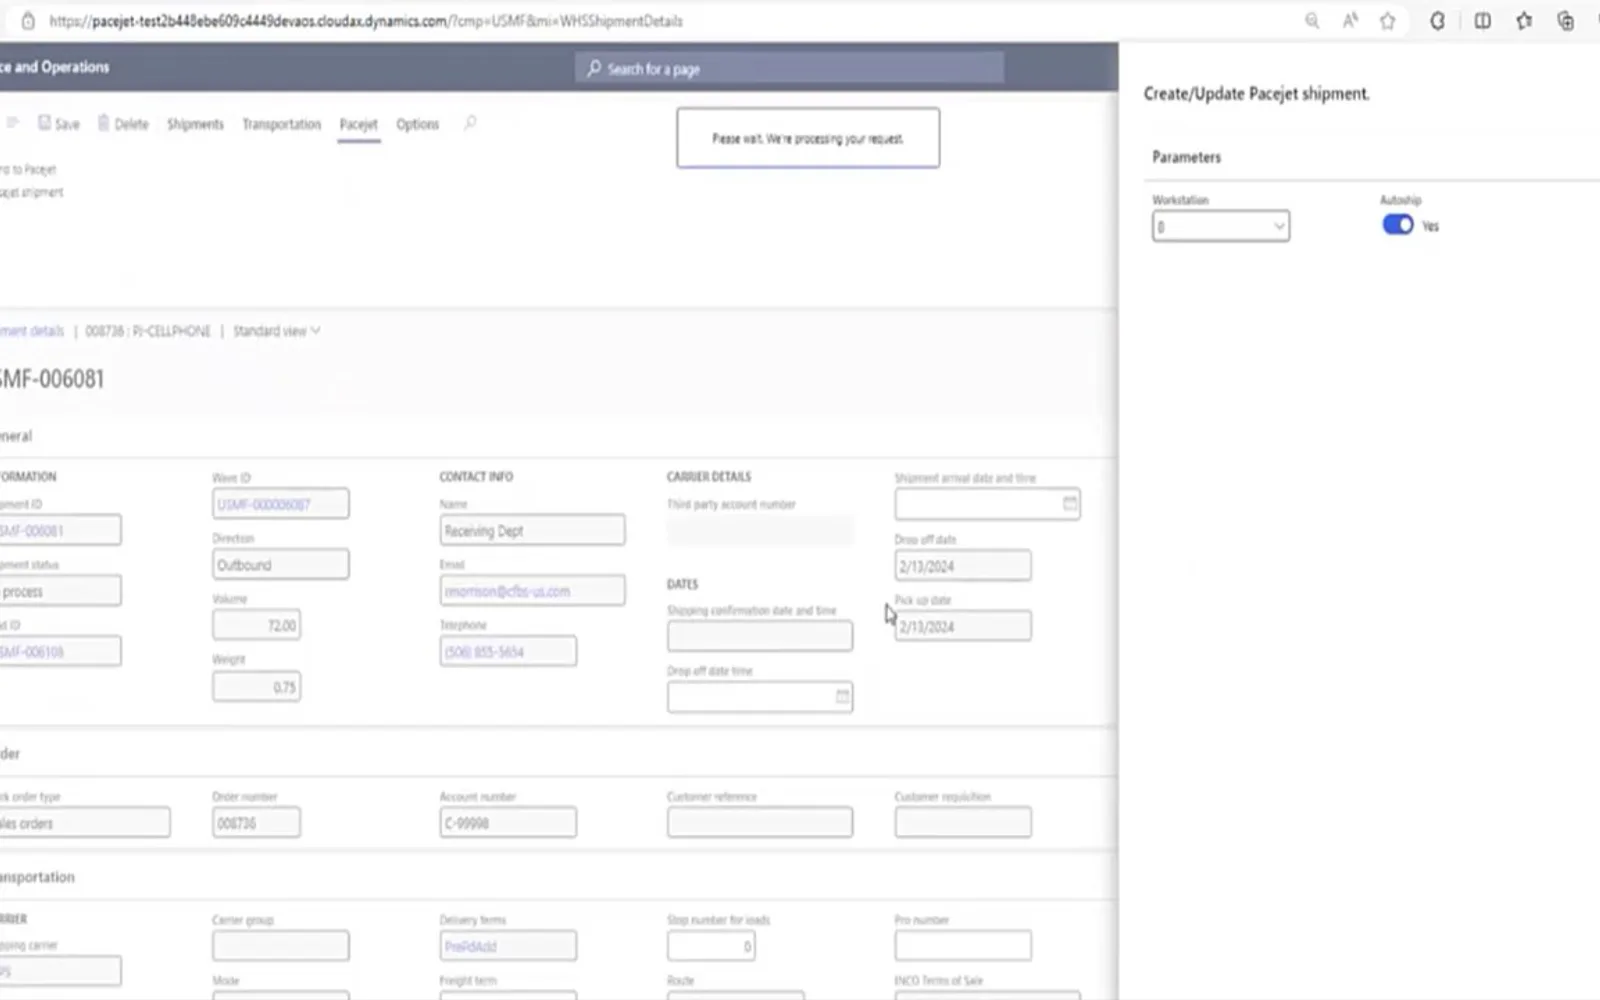Click the Account number field
This screenshot has height=1000, width=1600.
pos(508,823)
